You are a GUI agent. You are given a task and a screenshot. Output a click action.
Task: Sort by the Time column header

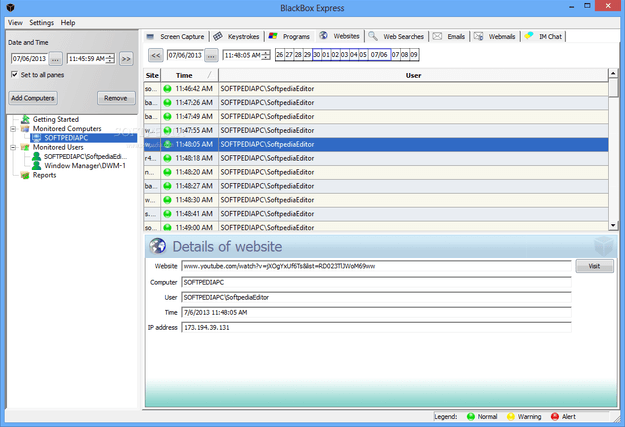[189, 75]
